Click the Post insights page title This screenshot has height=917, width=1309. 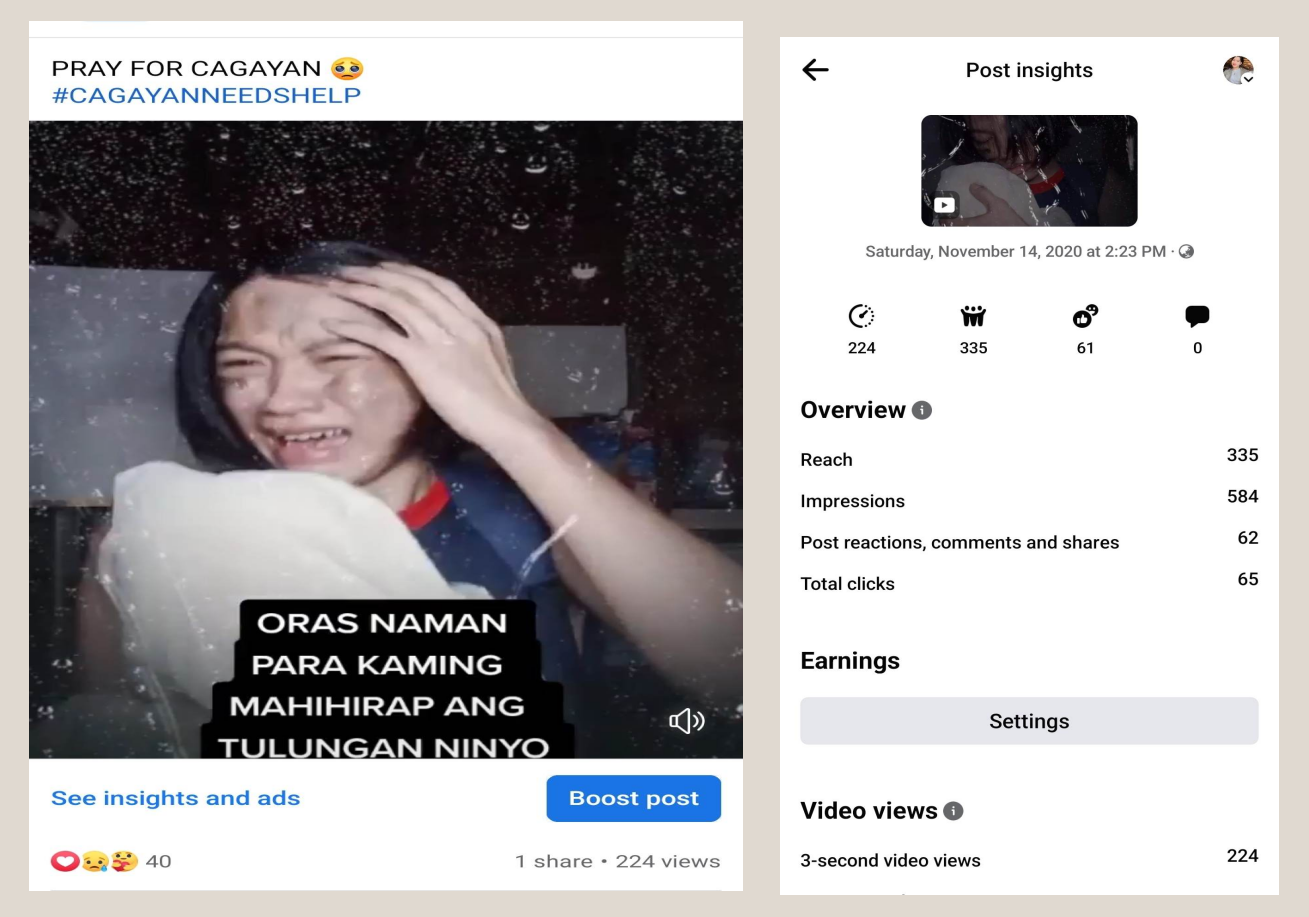[x=1029, y=70]
